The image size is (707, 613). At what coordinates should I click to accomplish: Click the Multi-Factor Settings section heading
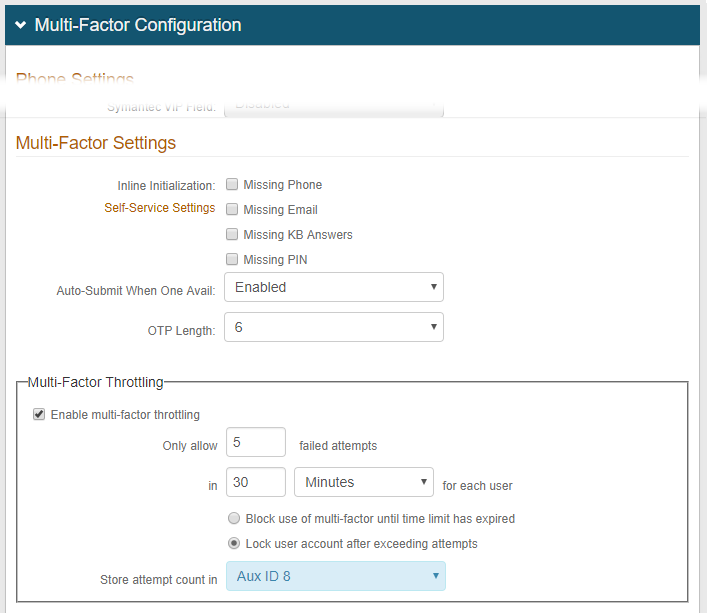coord(96,143)
